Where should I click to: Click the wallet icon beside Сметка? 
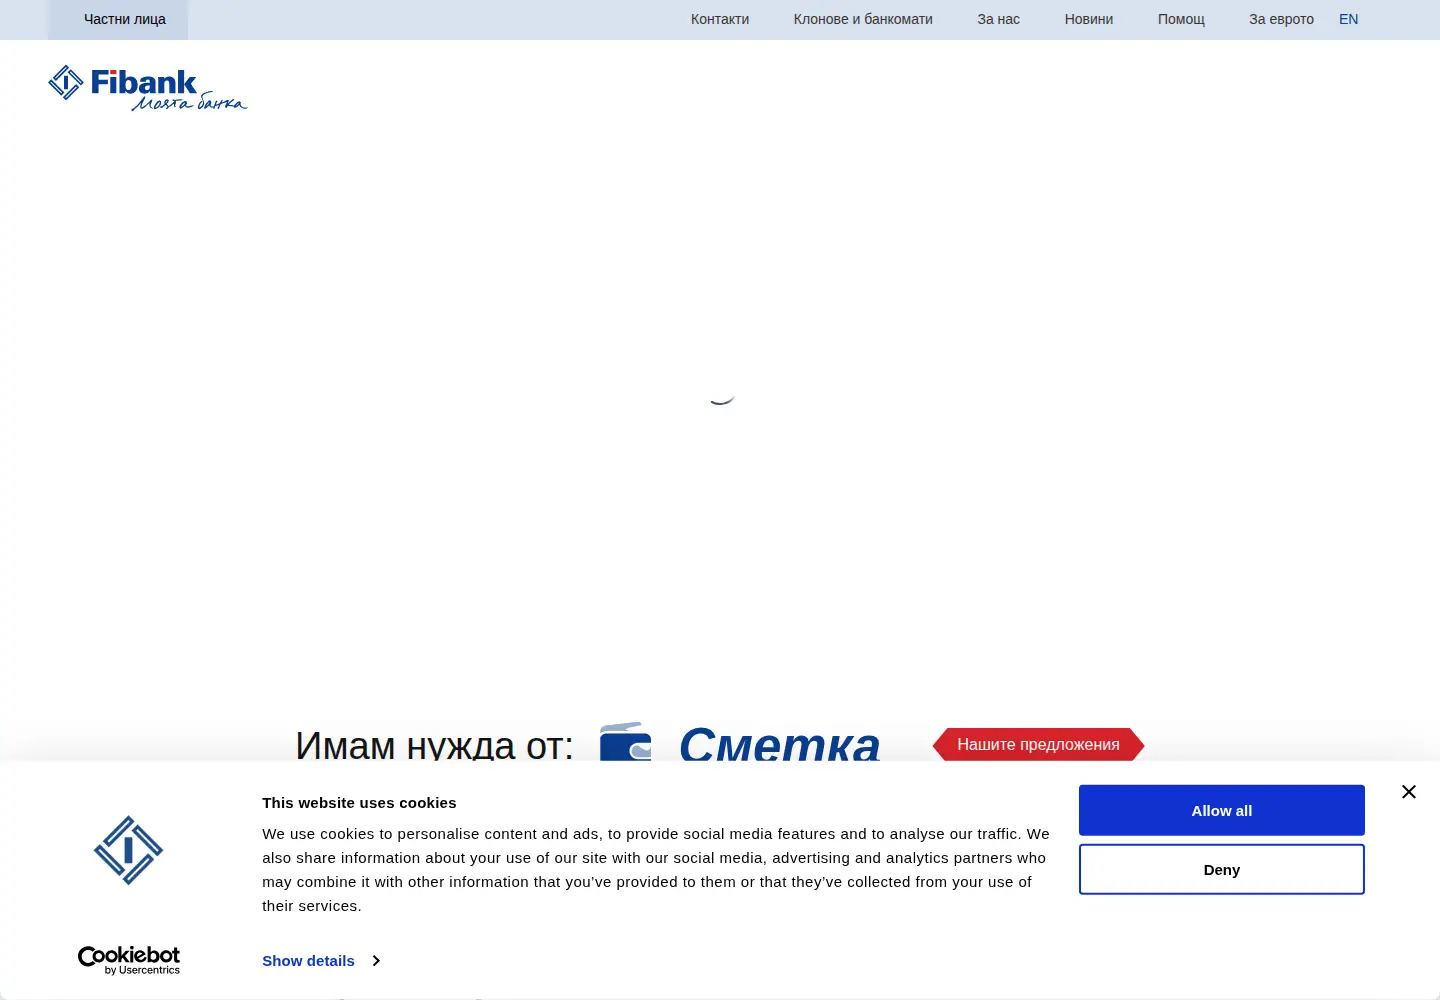coord(626,742)
